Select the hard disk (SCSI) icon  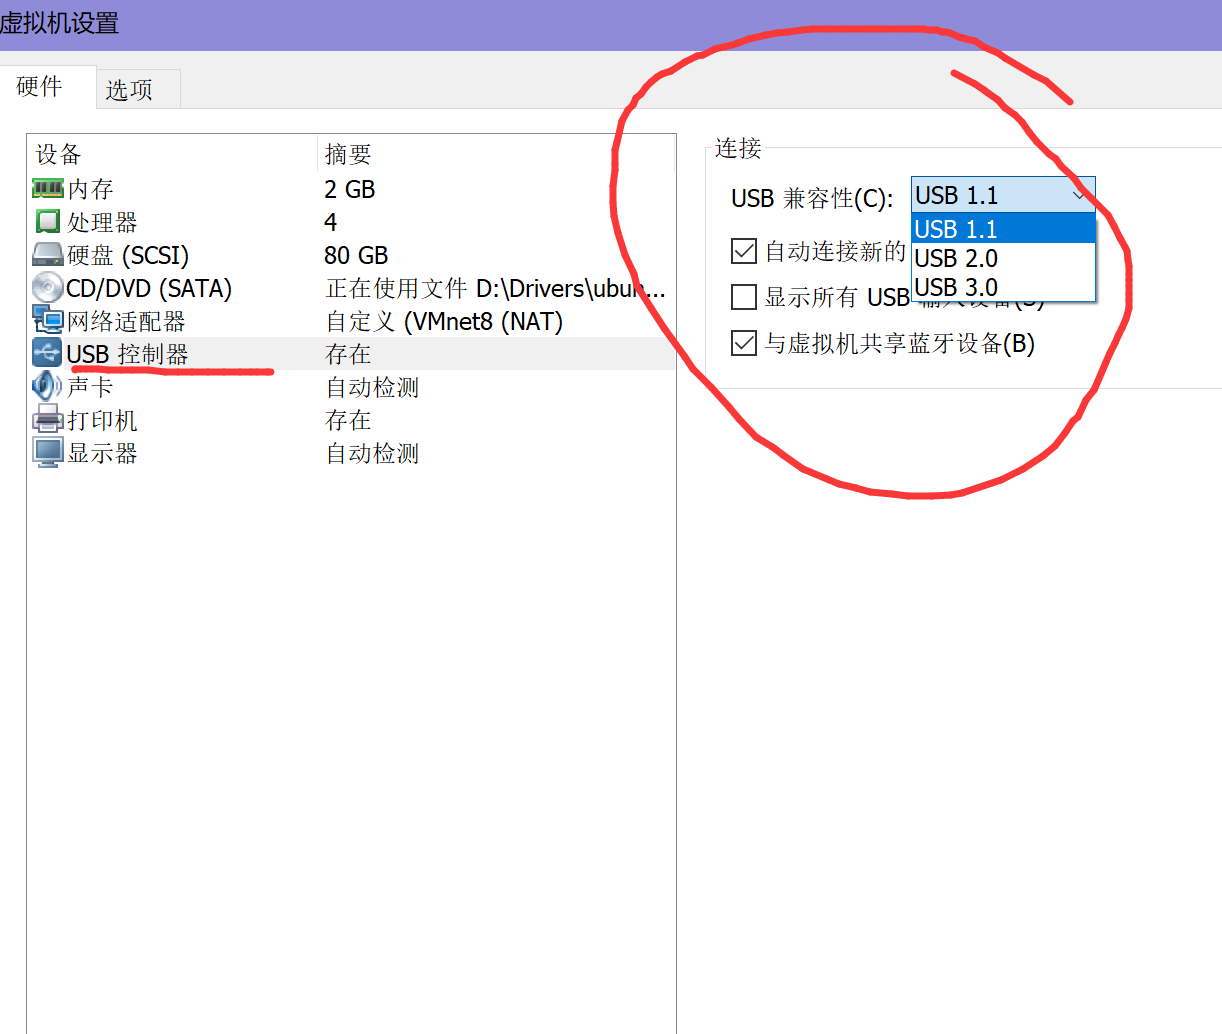[x=48, y=254]
